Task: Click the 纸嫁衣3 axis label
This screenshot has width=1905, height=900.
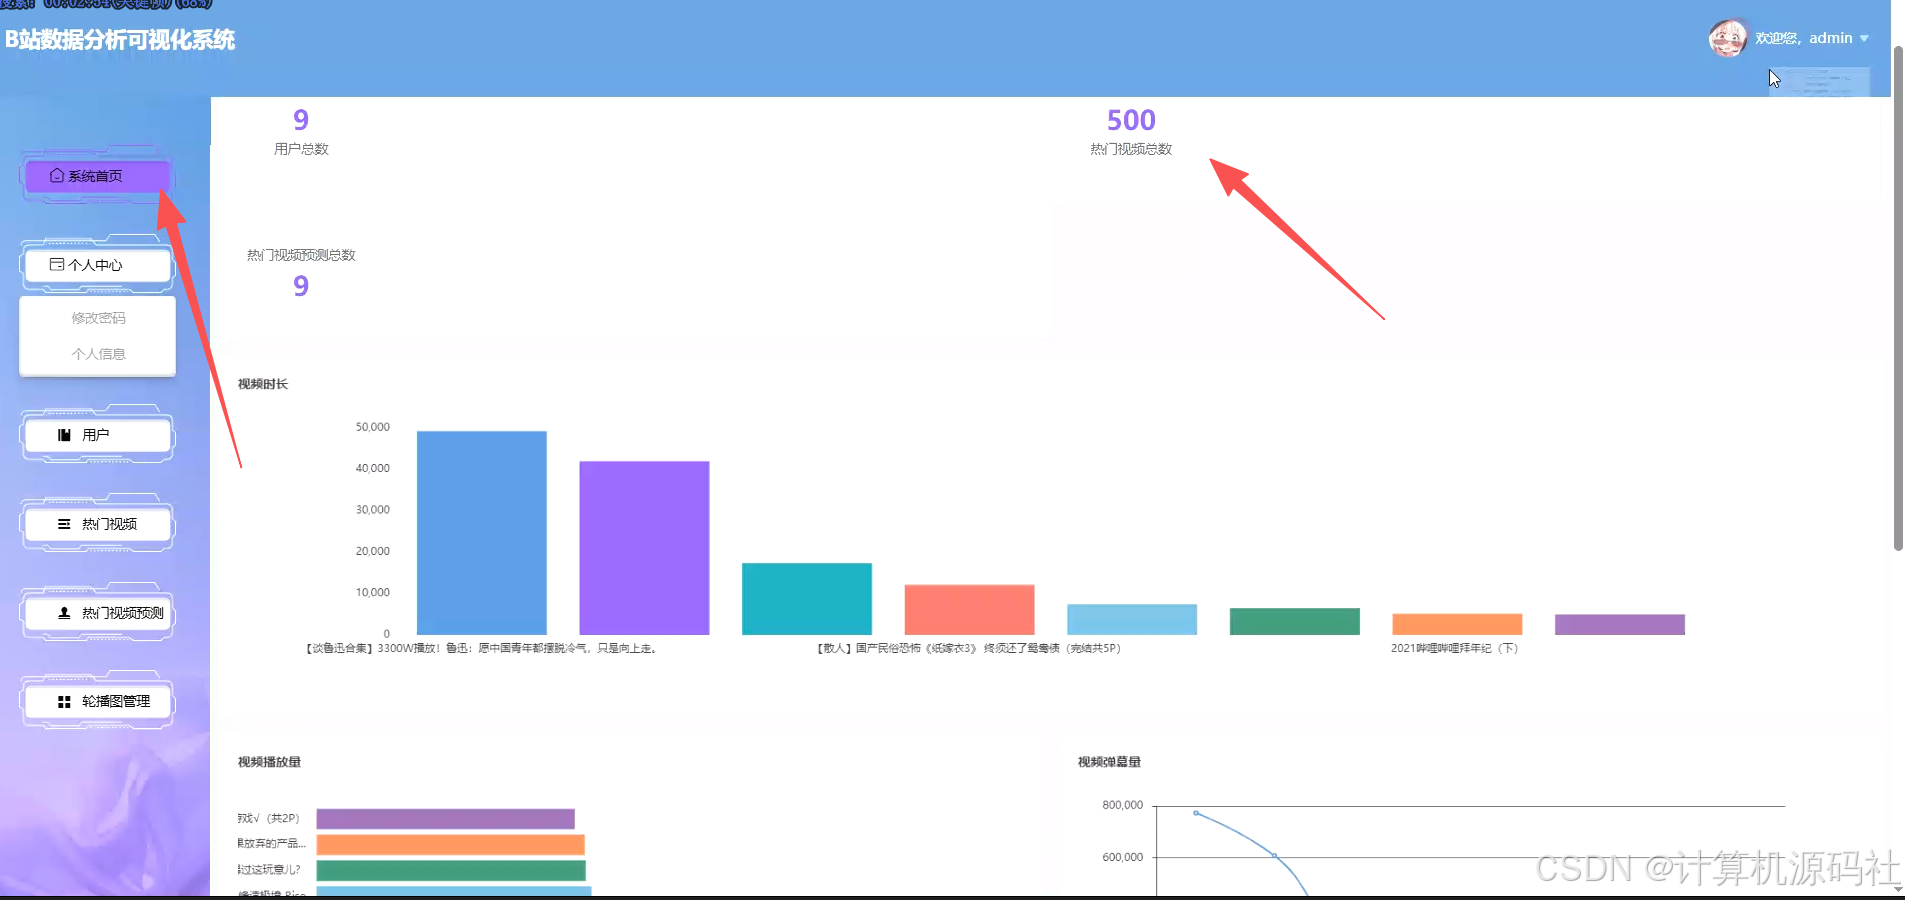Action: pos(969,648)
